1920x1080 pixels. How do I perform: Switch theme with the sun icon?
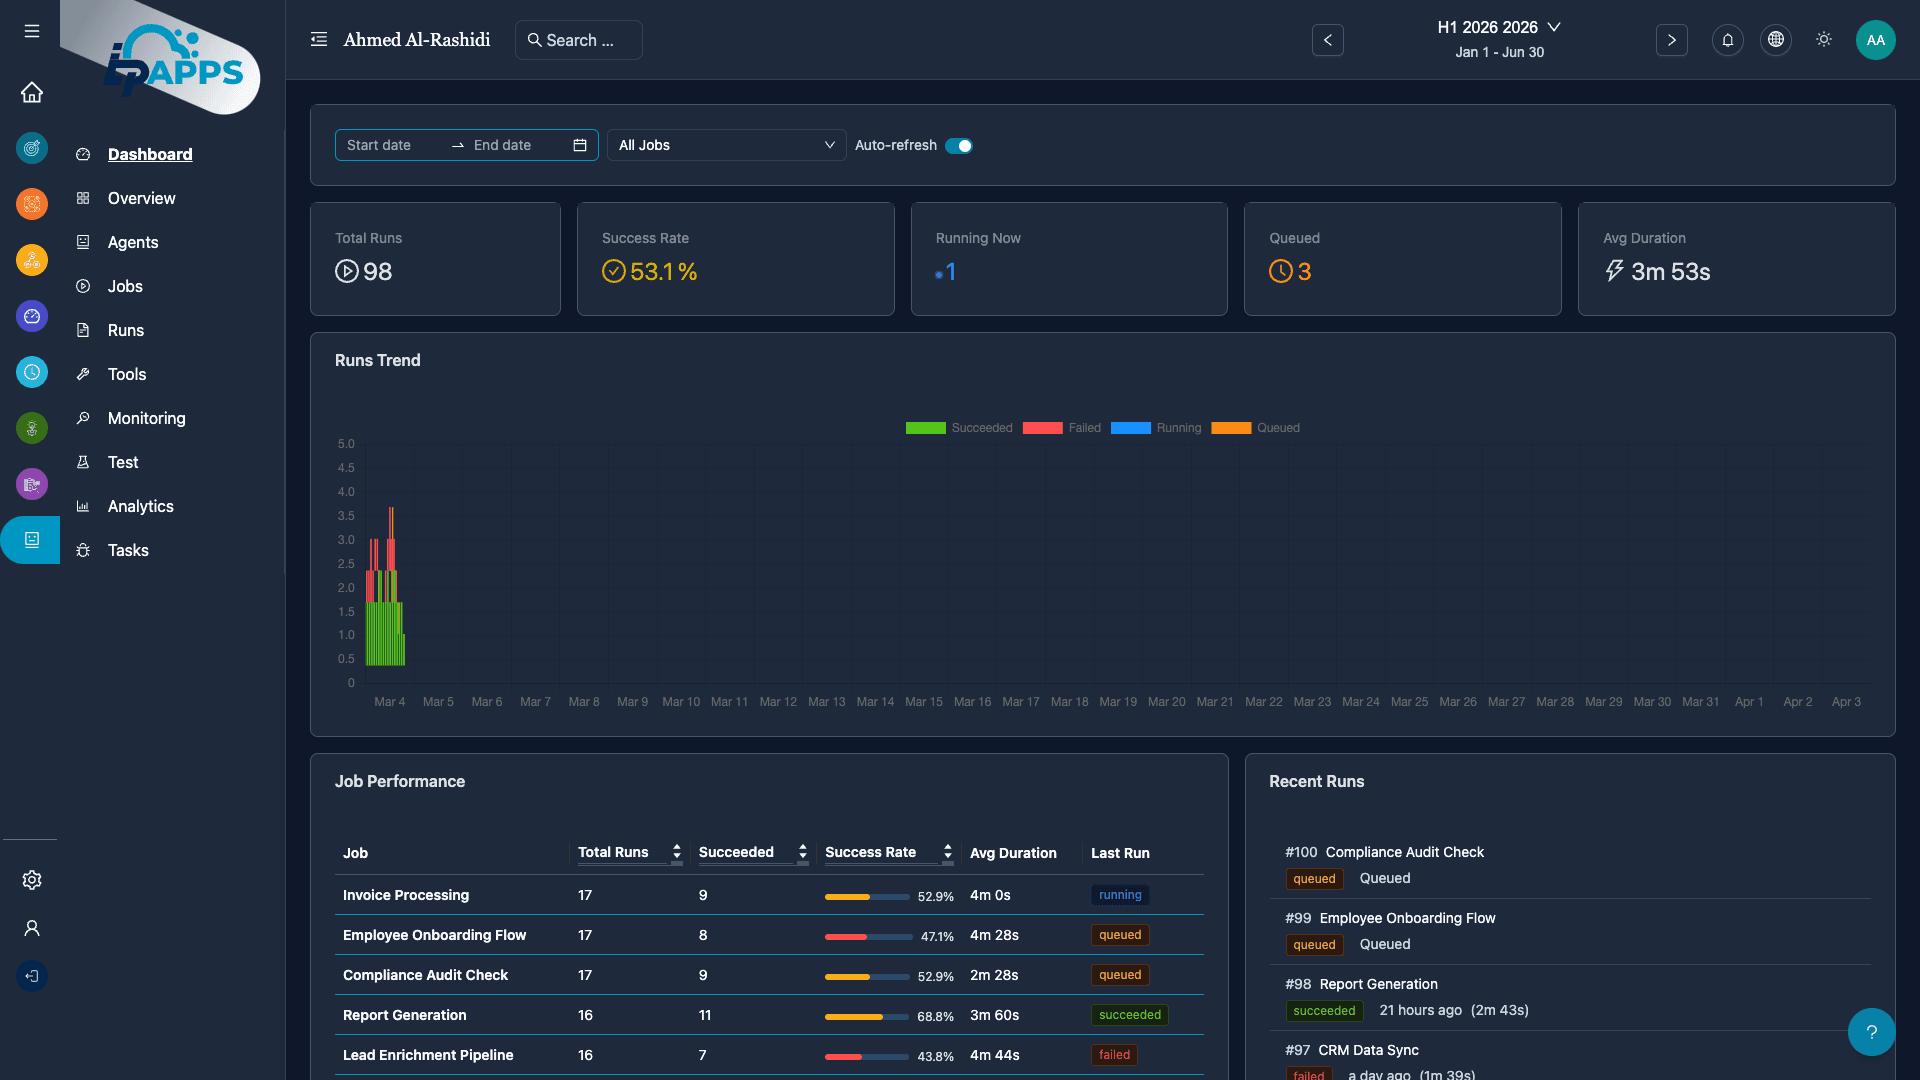tap(1823, 39)
